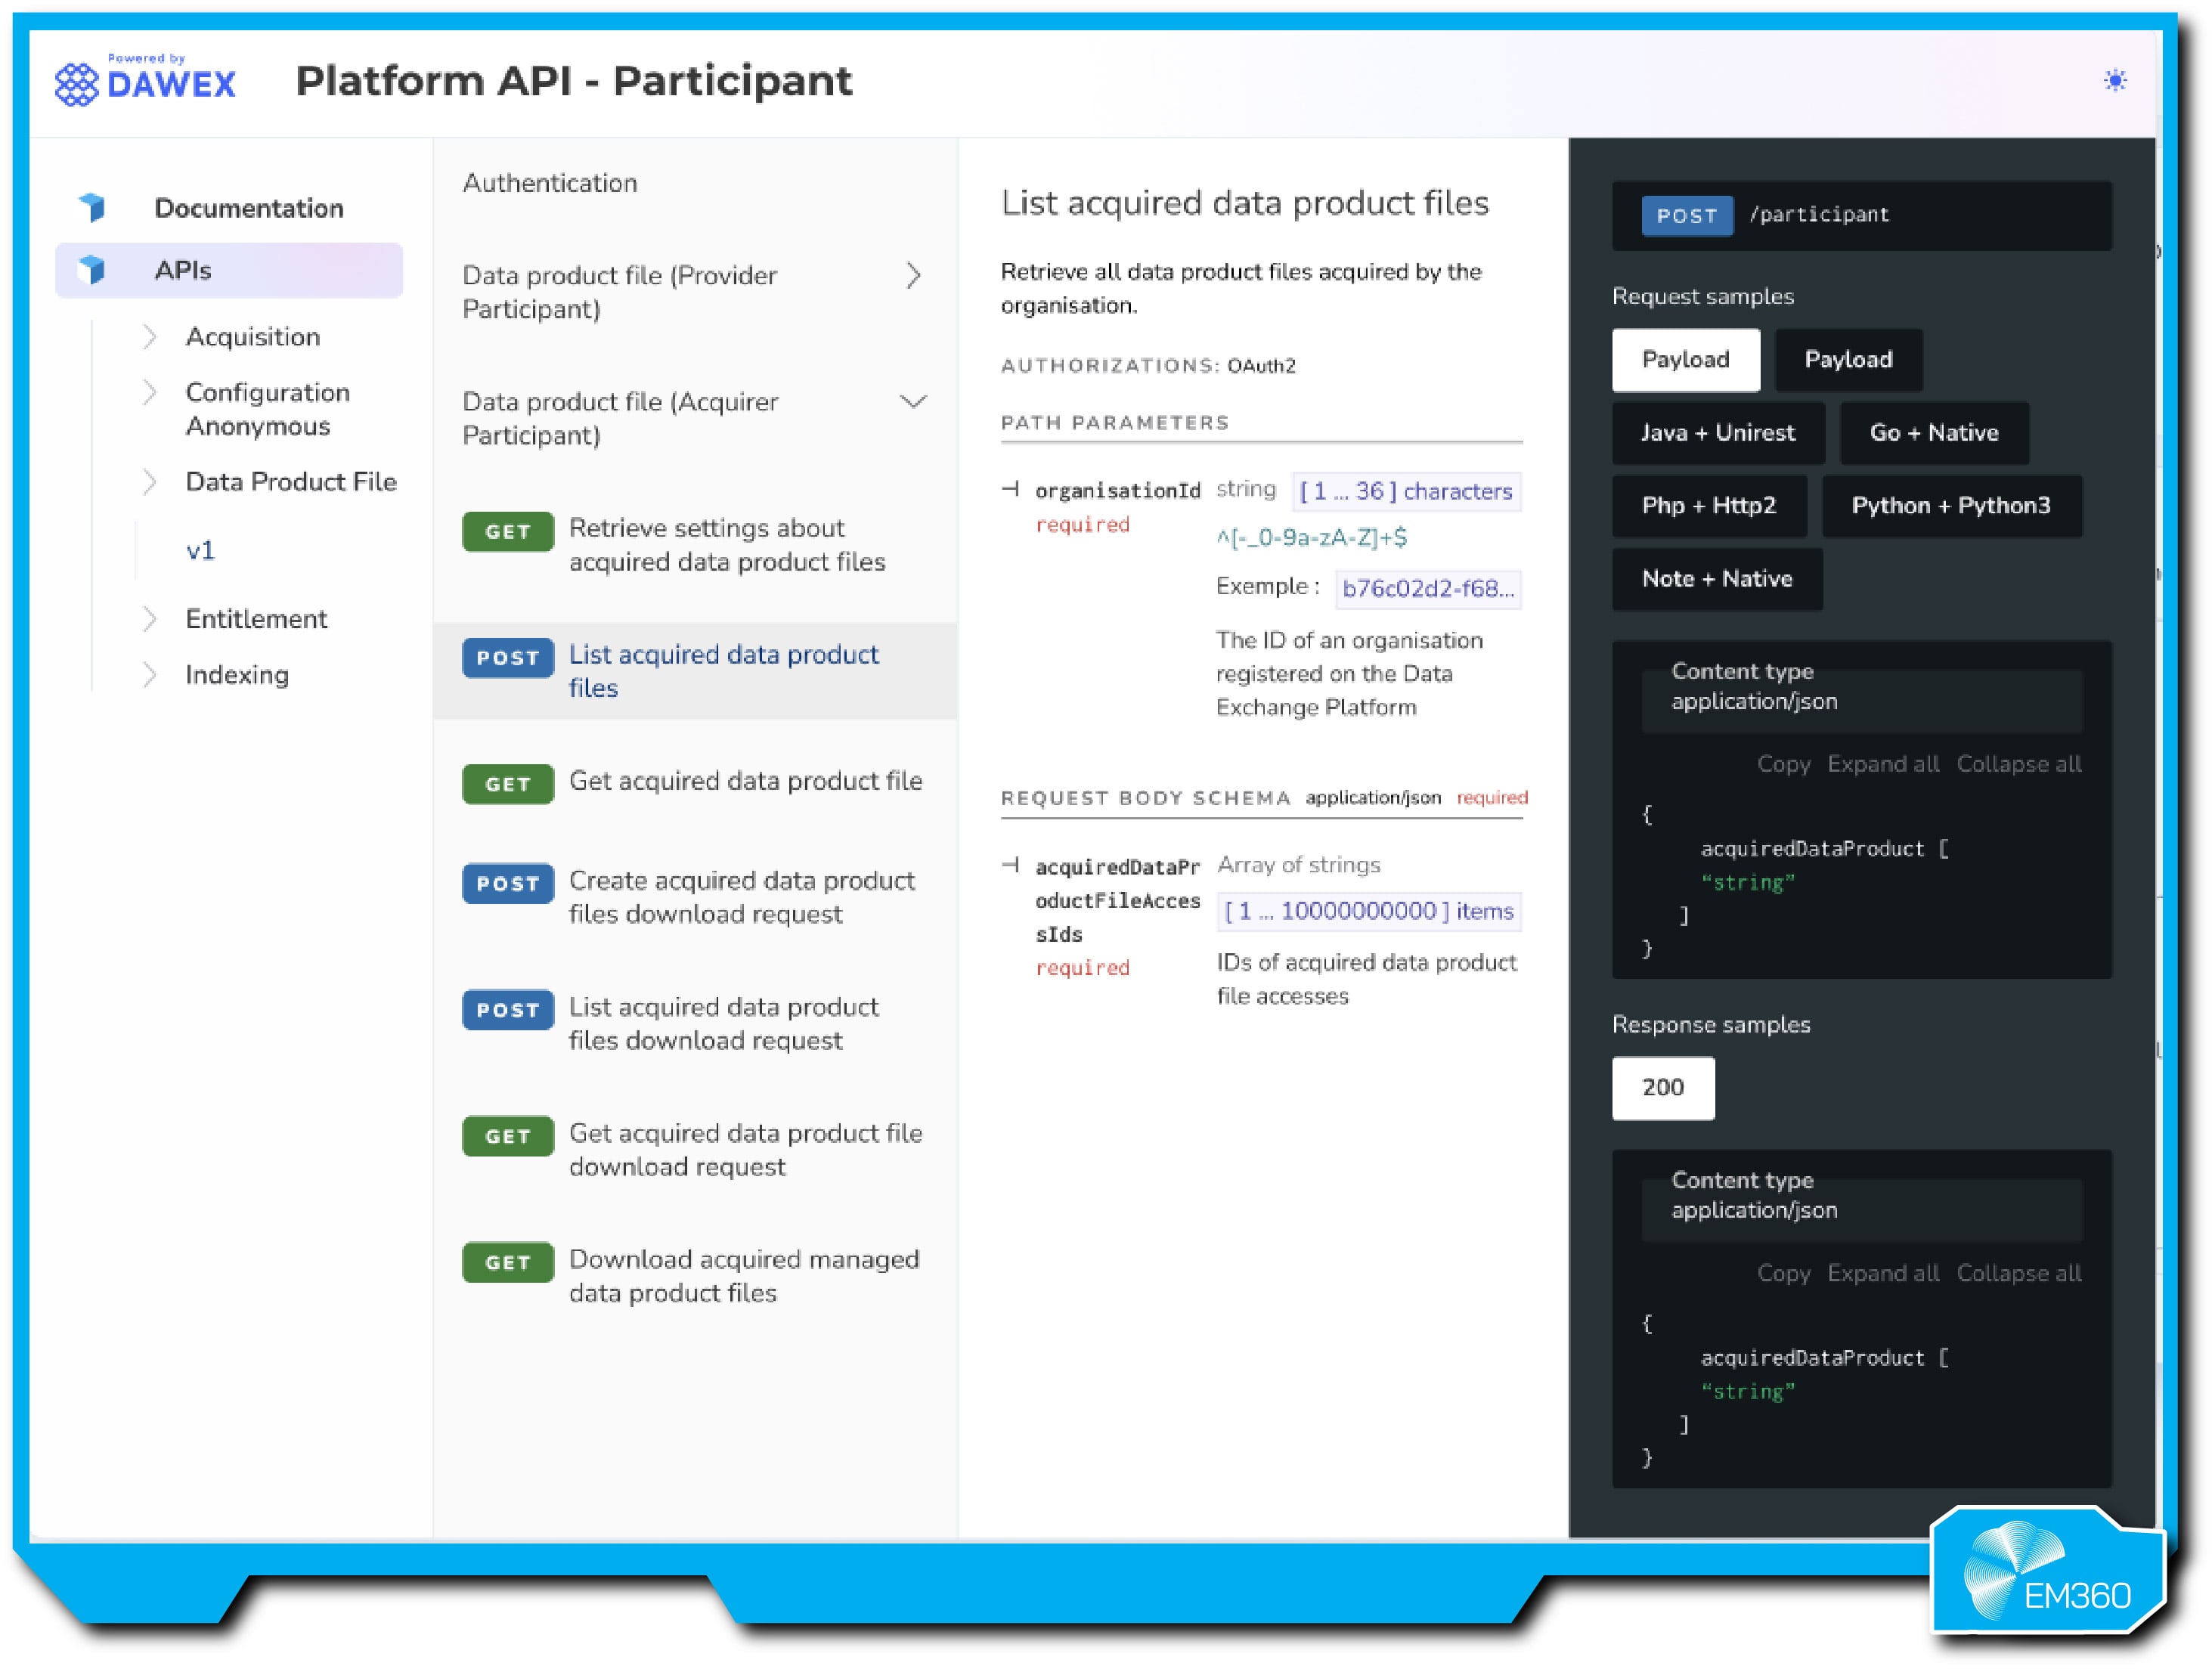Expand the 'Data product file (Provider Participant)' section
The width and height of the screenshot is (2212, 1669).
(x=913, y=275)
